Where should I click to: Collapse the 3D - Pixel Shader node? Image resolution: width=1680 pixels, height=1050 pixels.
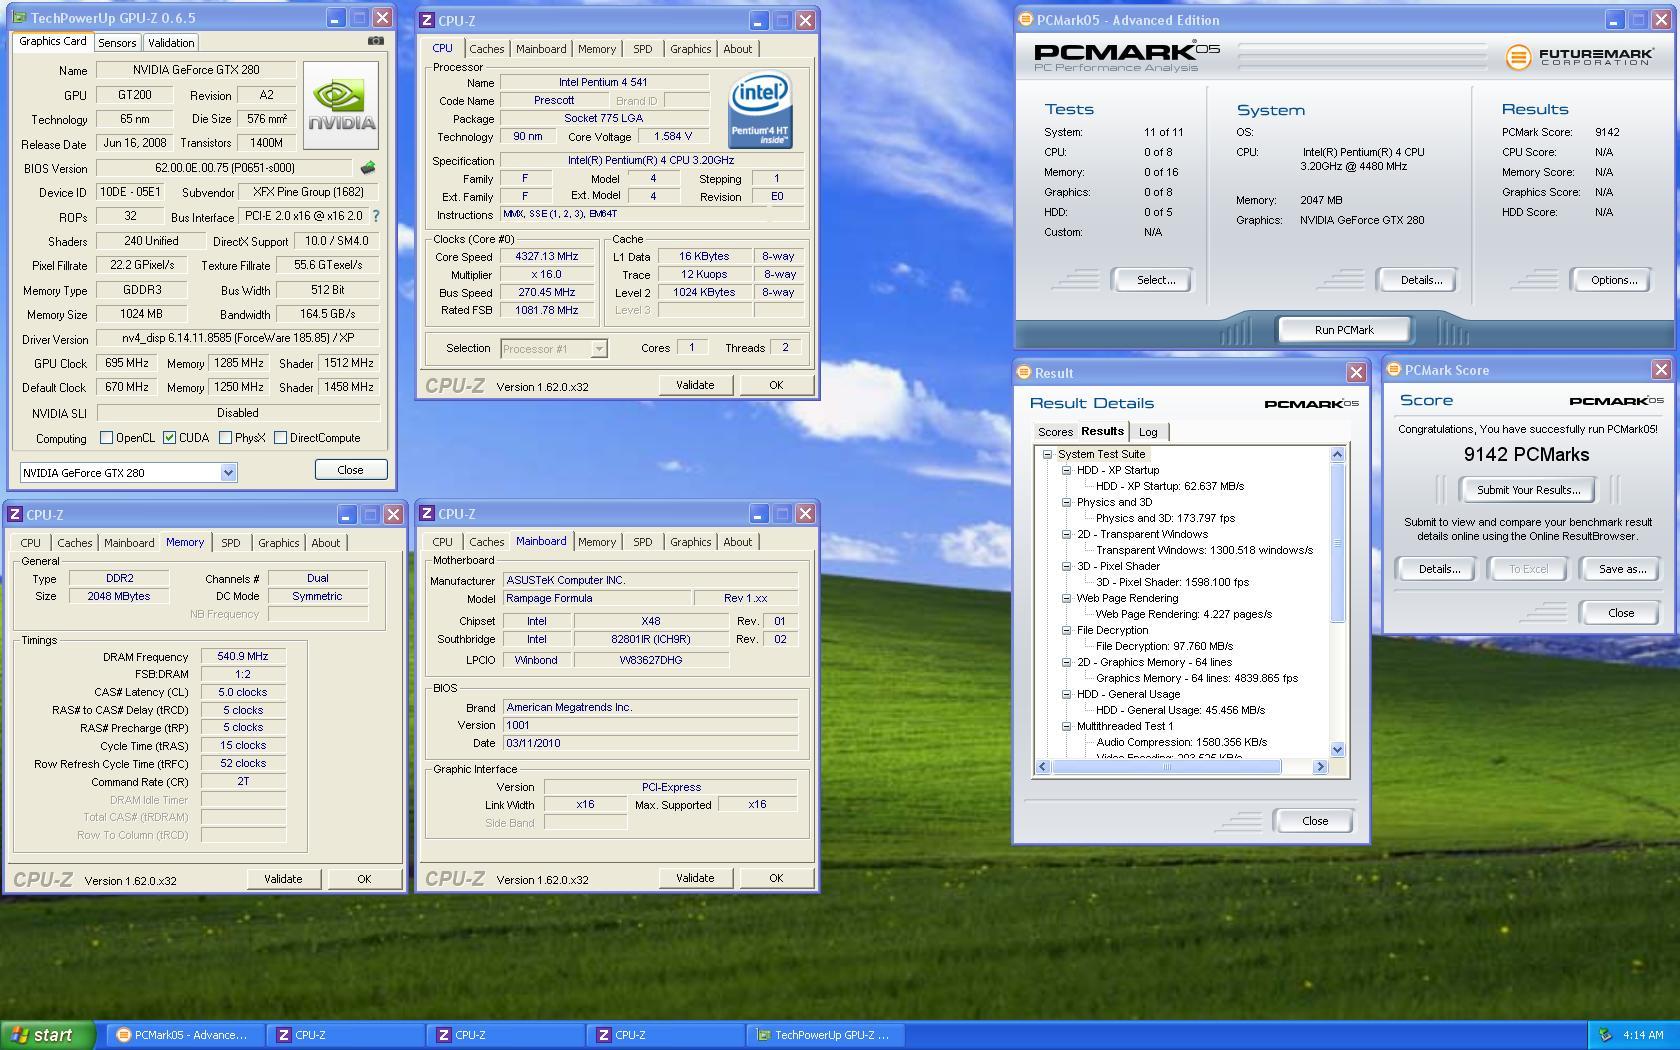pyautogui.click(x=1066, y=566)
